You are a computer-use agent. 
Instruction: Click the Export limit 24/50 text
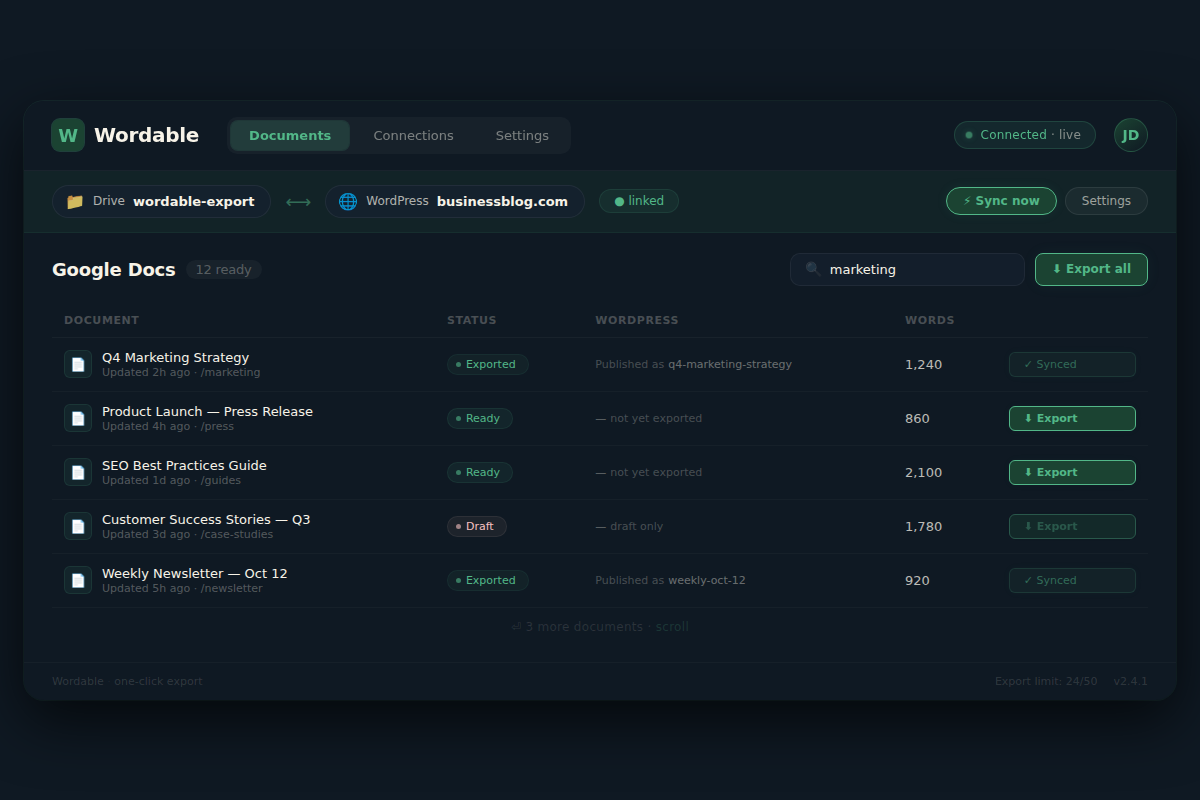(x=1046, y=681)
